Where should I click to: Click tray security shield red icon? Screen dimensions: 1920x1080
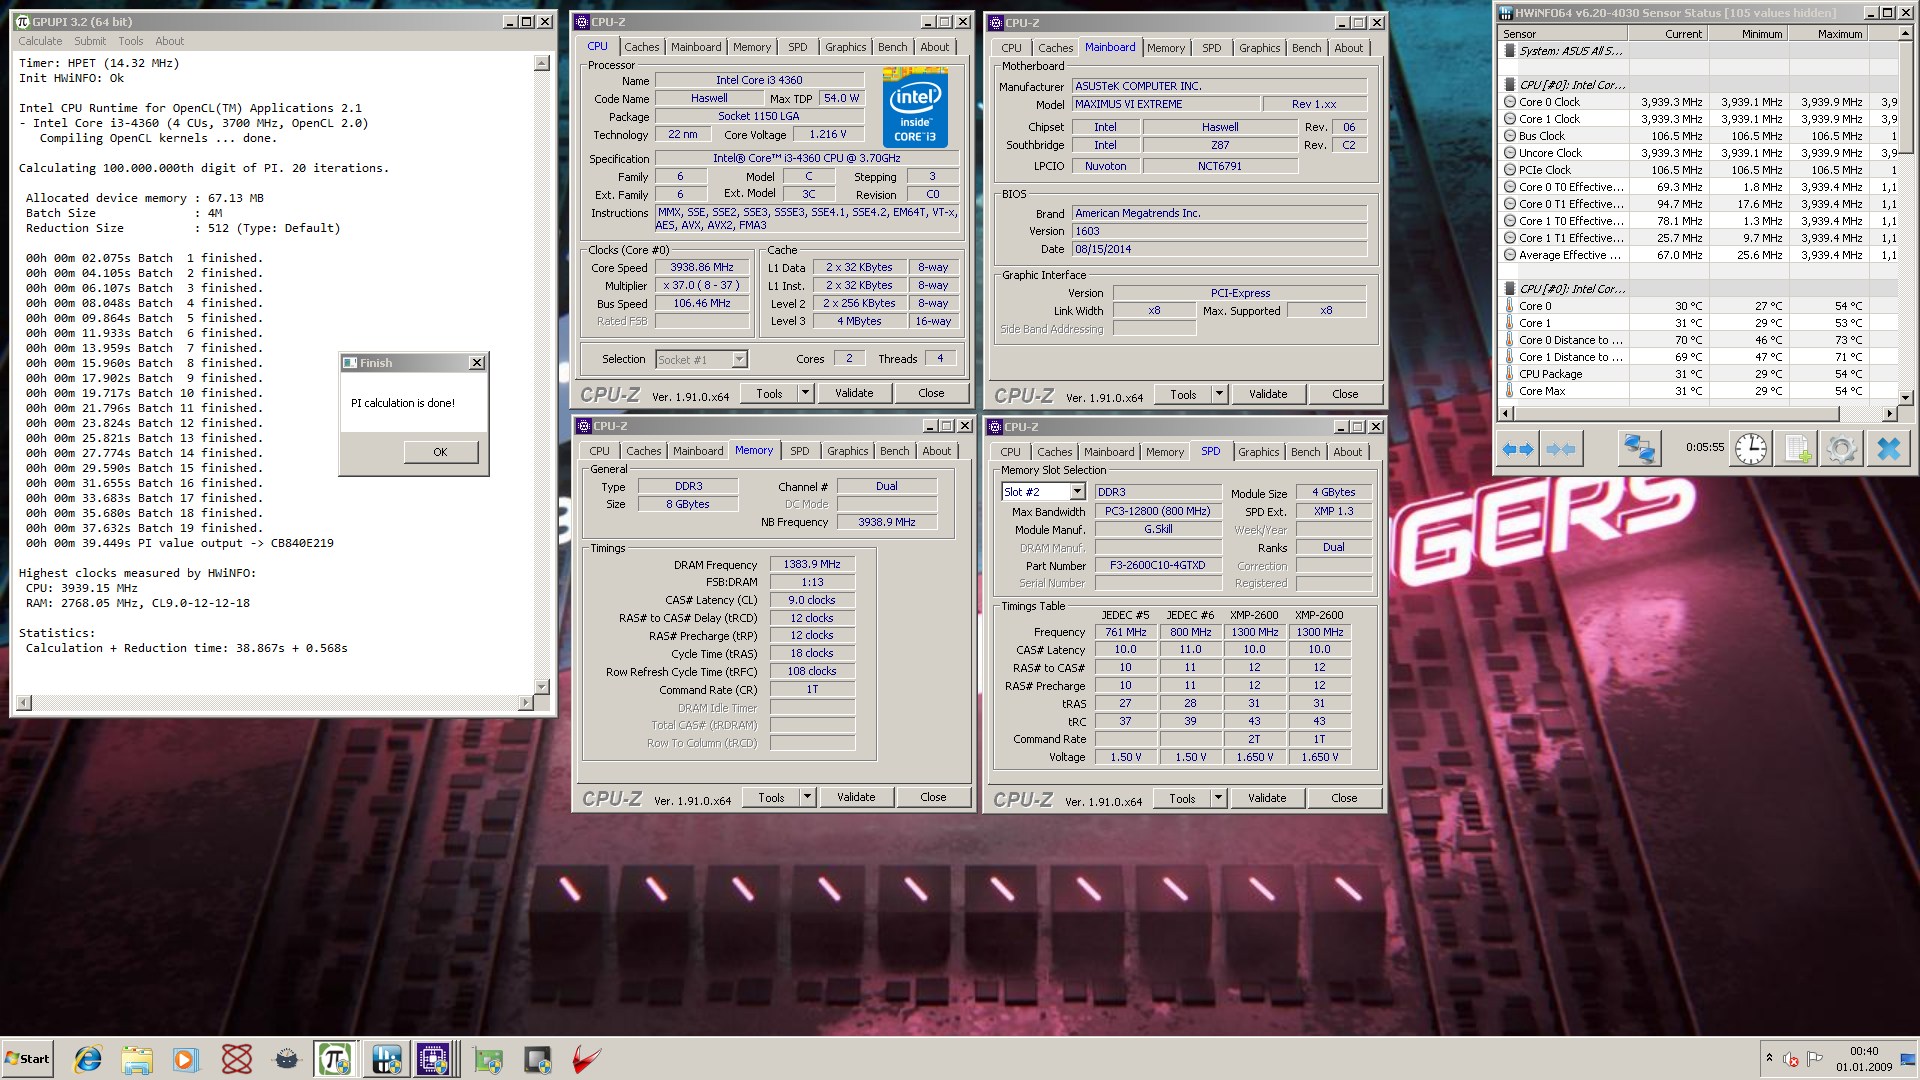pyautogui.click(x=1791, y=1059)
